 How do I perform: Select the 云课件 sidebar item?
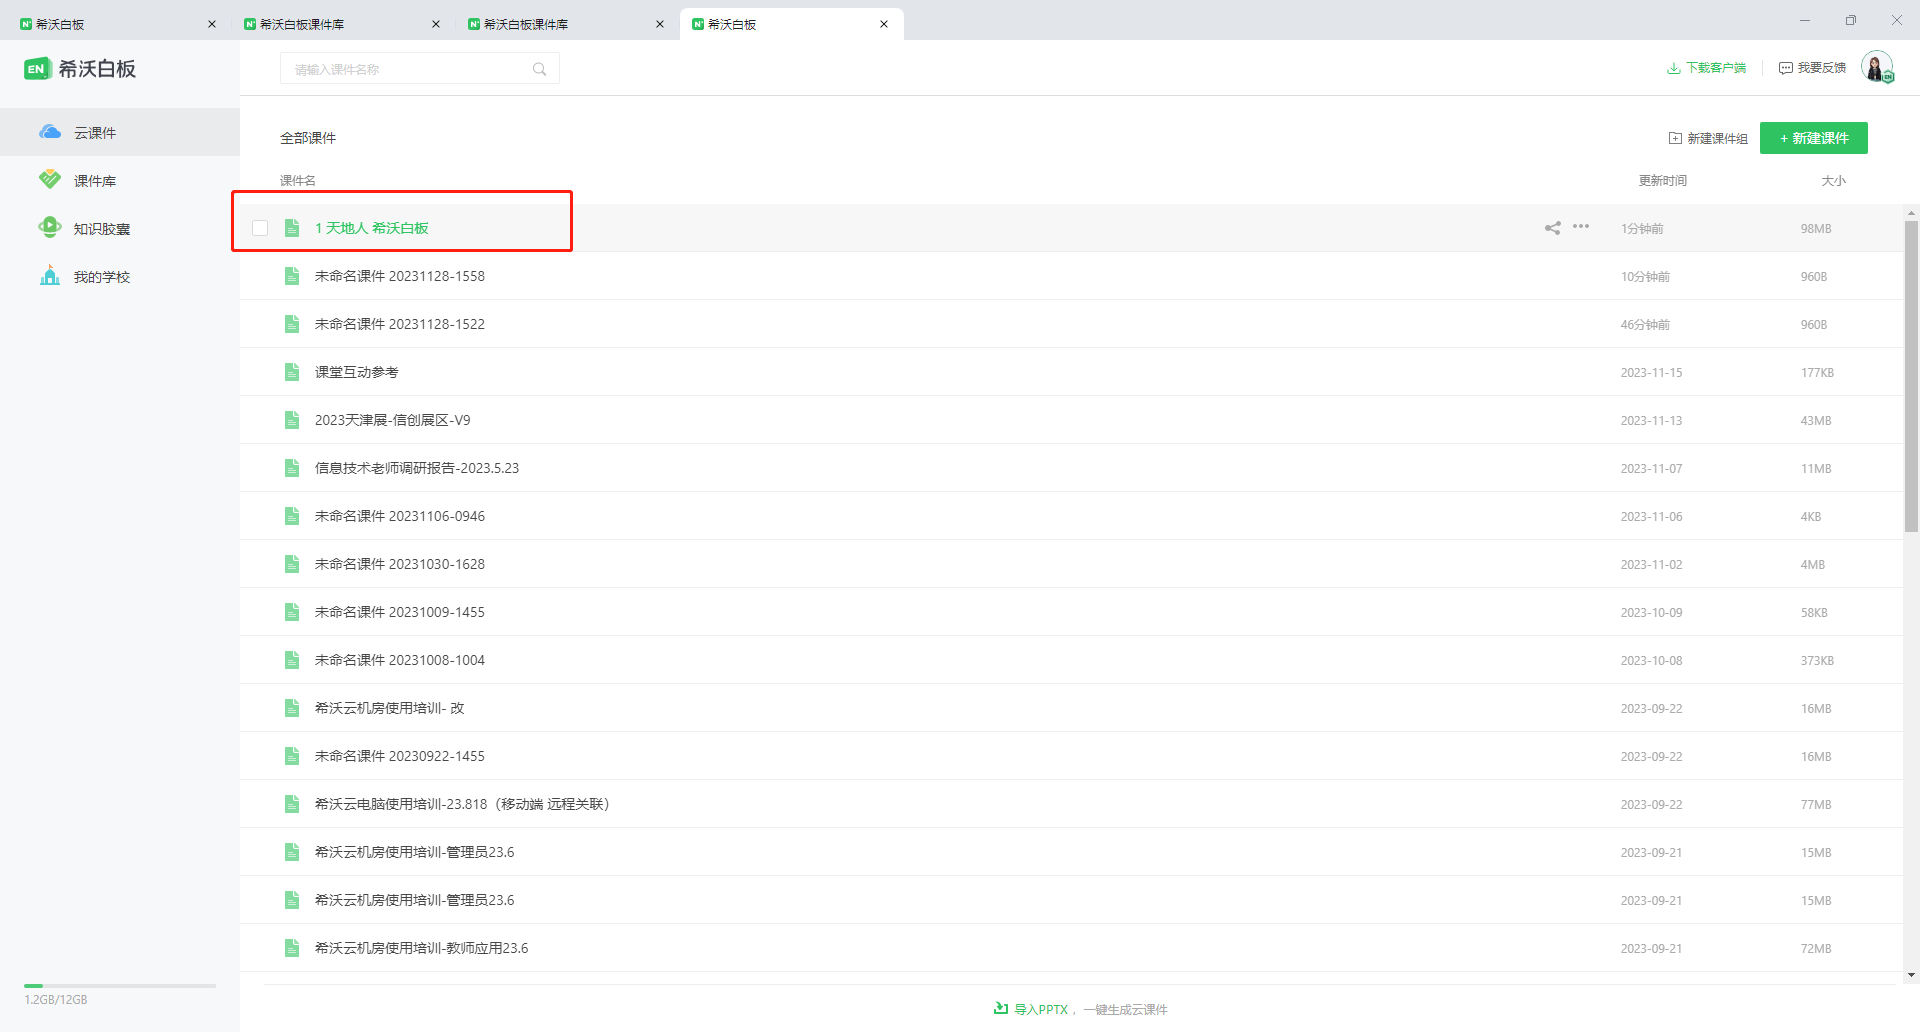click(120, 132)
